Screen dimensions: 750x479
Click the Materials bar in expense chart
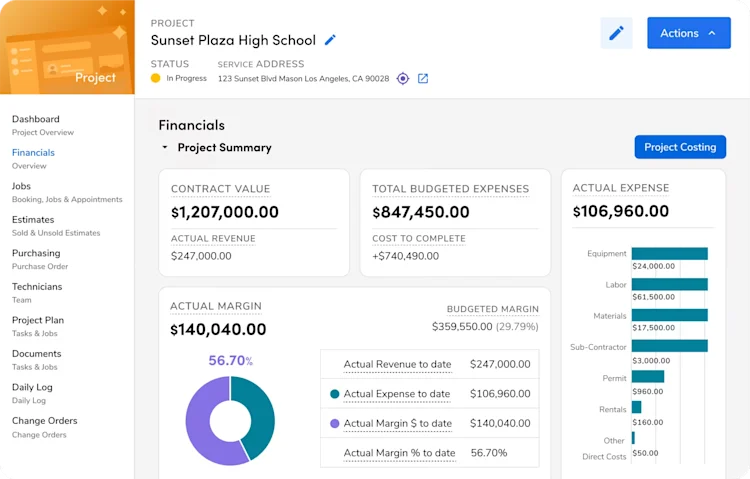coord(670,315)
